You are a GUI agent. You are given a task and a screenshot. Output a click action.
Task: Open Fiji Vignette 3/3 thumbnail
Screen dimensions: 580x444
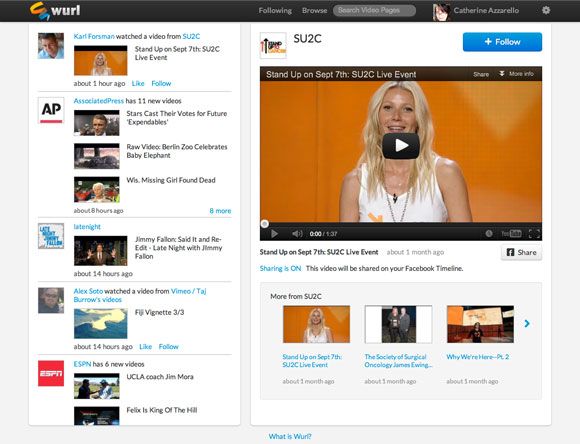(x=101, y=324)
